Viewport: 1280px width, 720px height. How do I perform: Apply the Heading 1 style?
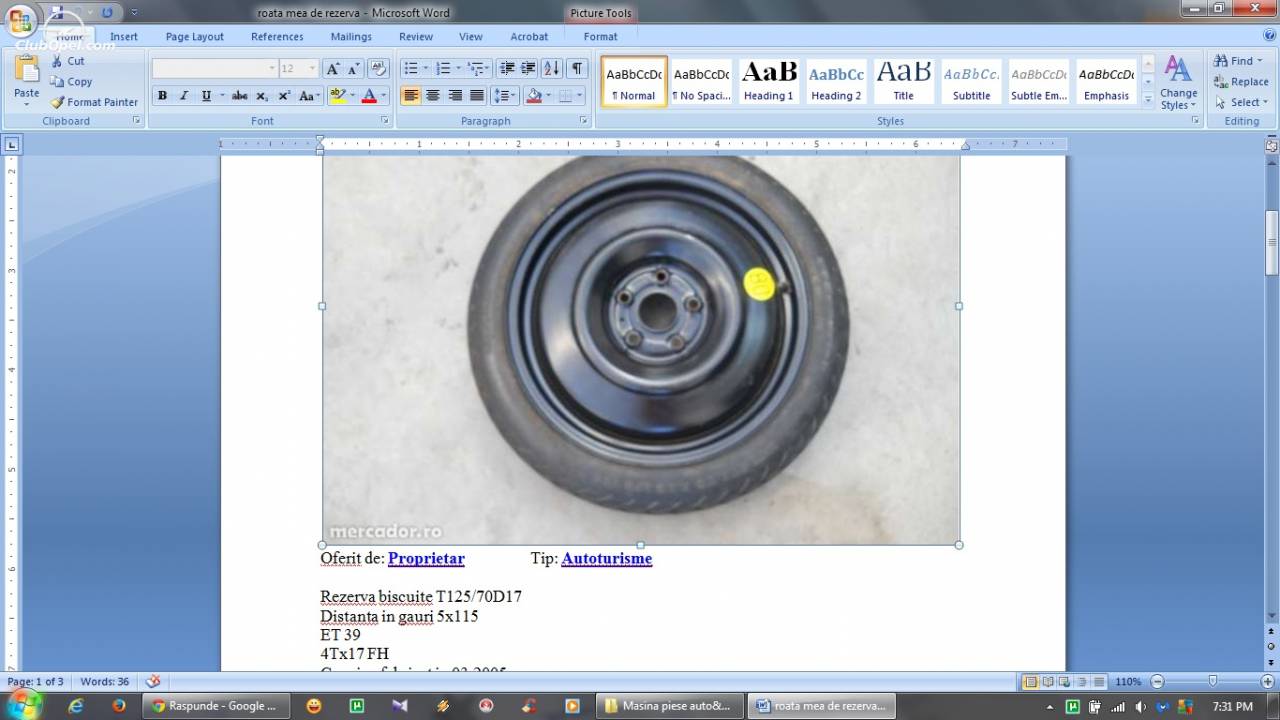768,81
